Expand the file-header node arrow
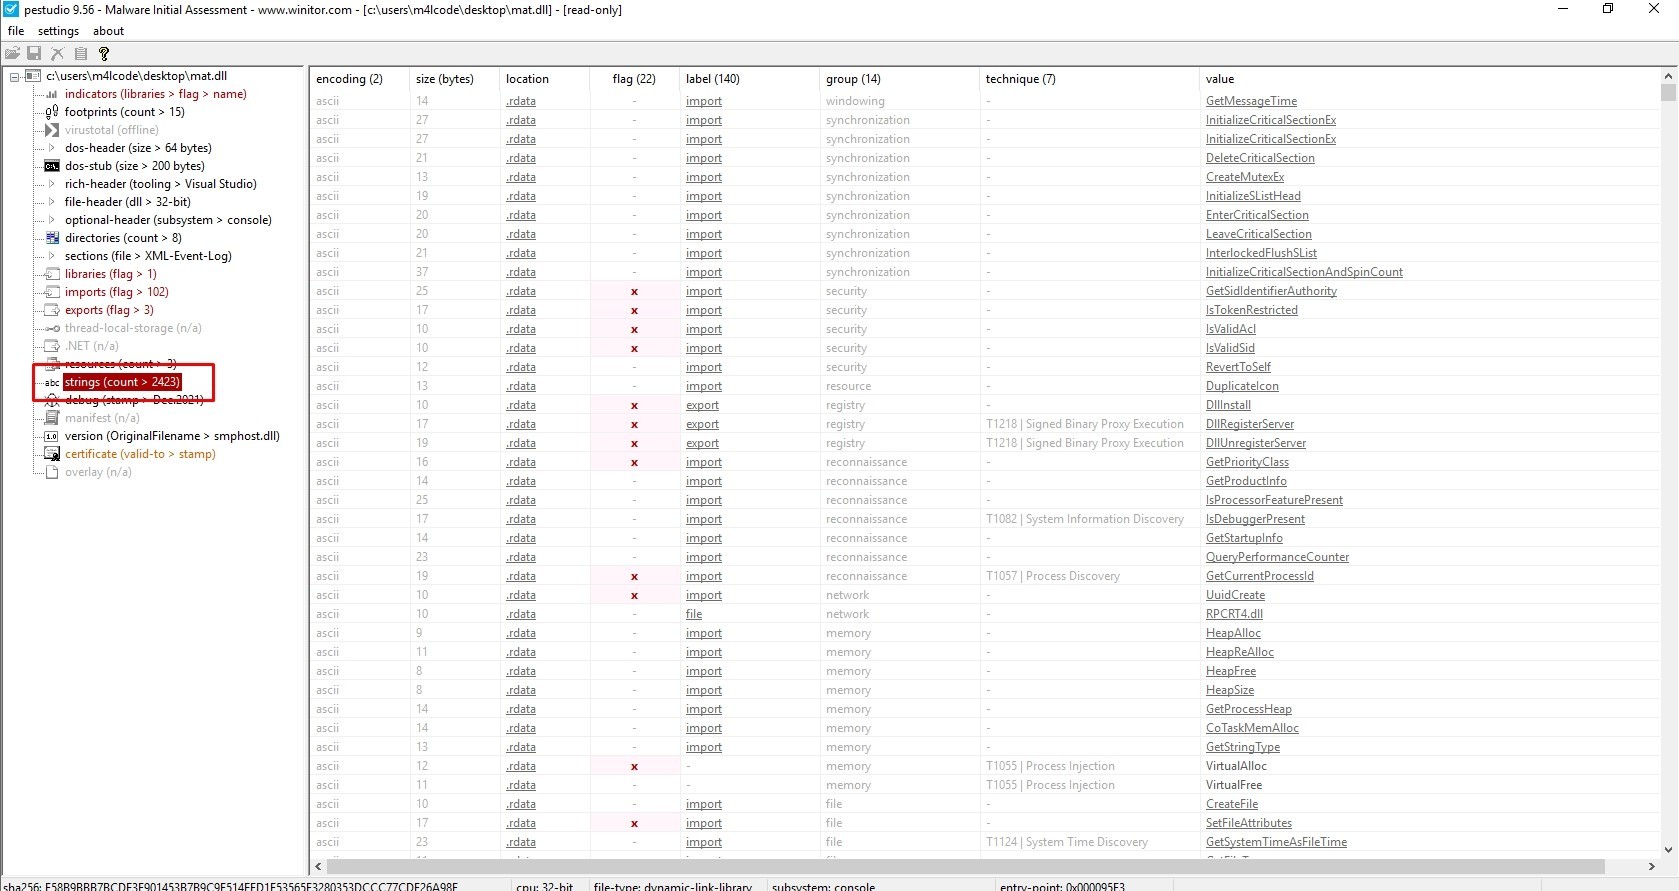The width and height of the screenshot is (1679, 891). 52,202
